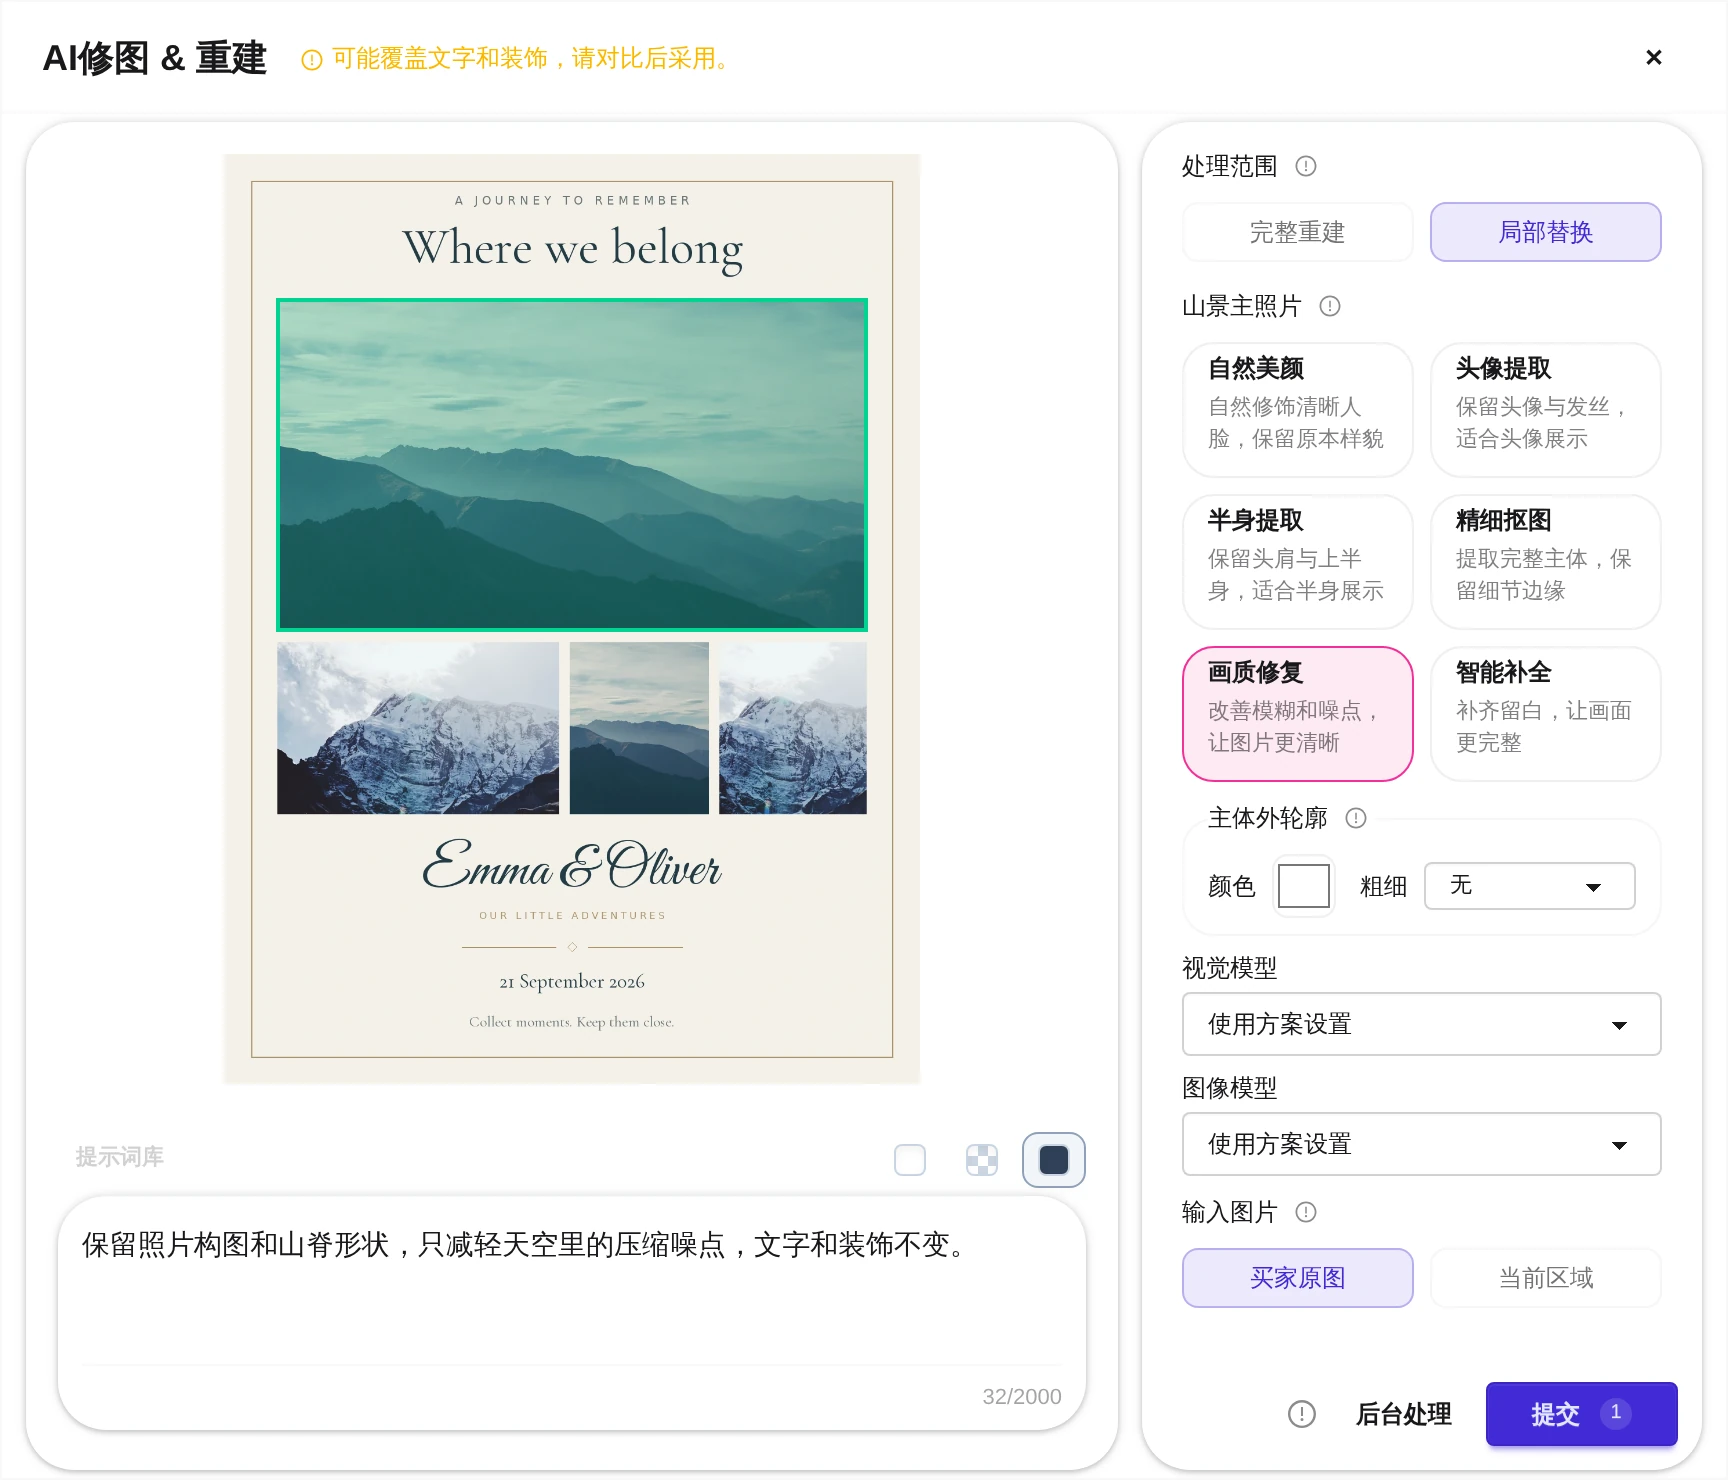The height and width of the screenshot is (1480, 1728).
Task: Open the 粗细 outline thickness dropdown
Action: pyautogui.click(x=1530, y=886)
